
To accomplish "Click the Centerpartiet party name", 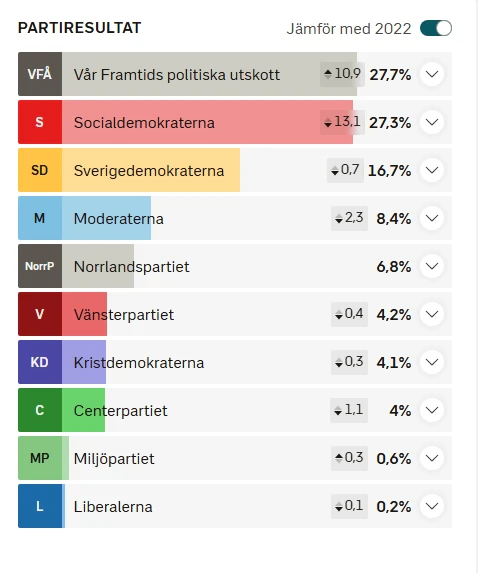I will [121, 411].
